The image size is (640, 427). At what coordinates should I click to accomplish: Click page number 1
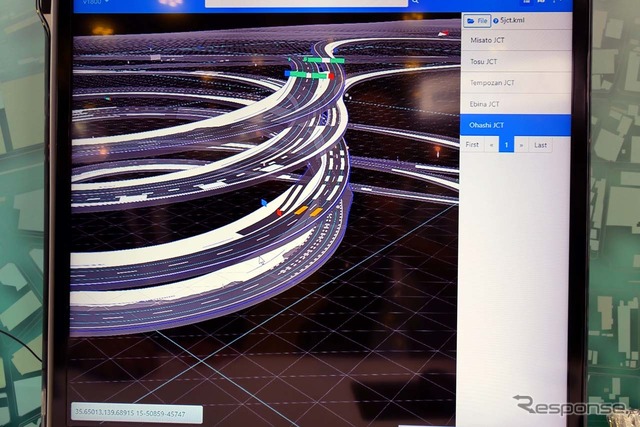click(507, 145)
